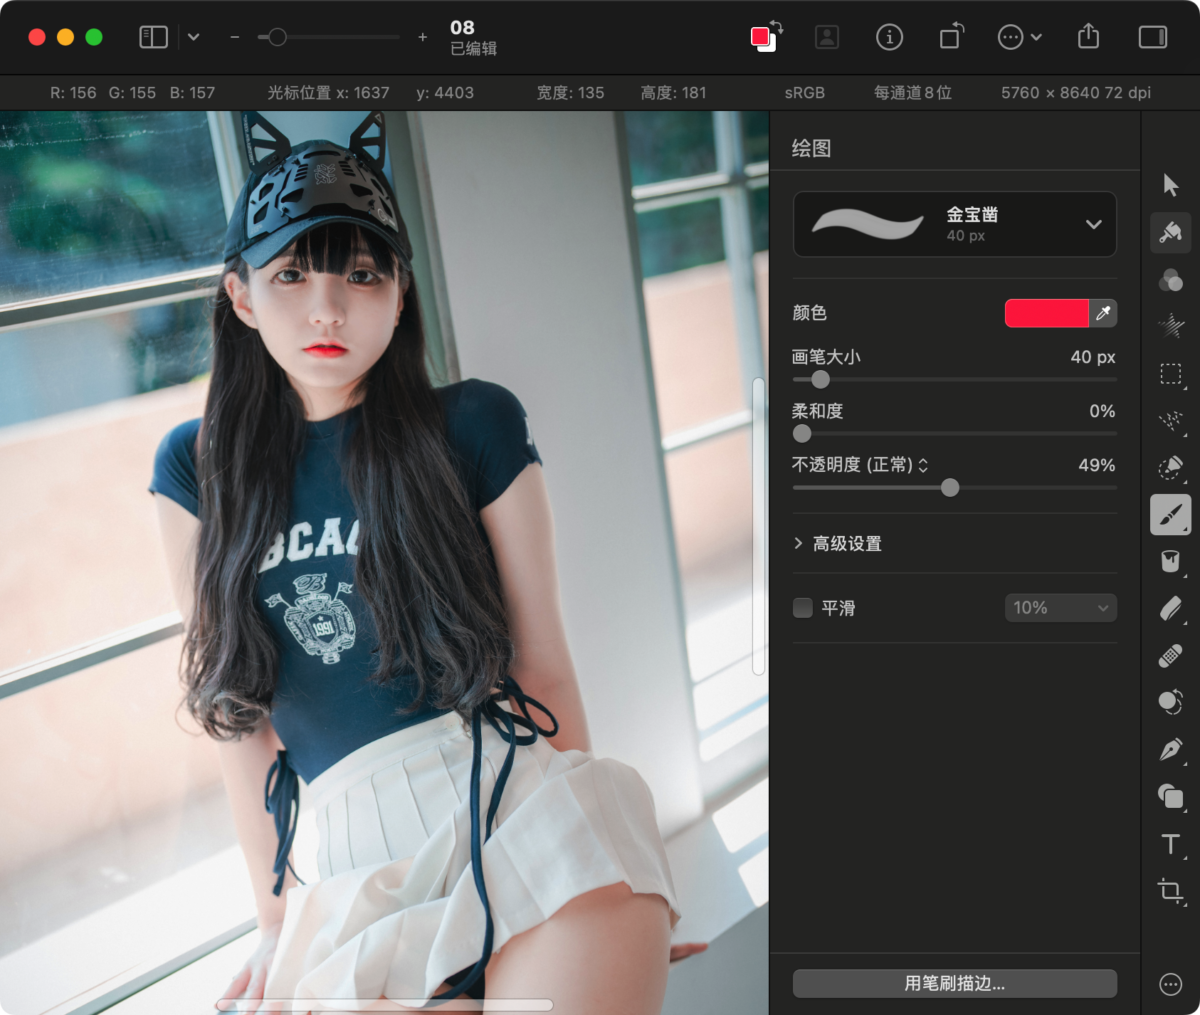Click the 5760 × 8640 72 dpi text

pos(1076,93)
